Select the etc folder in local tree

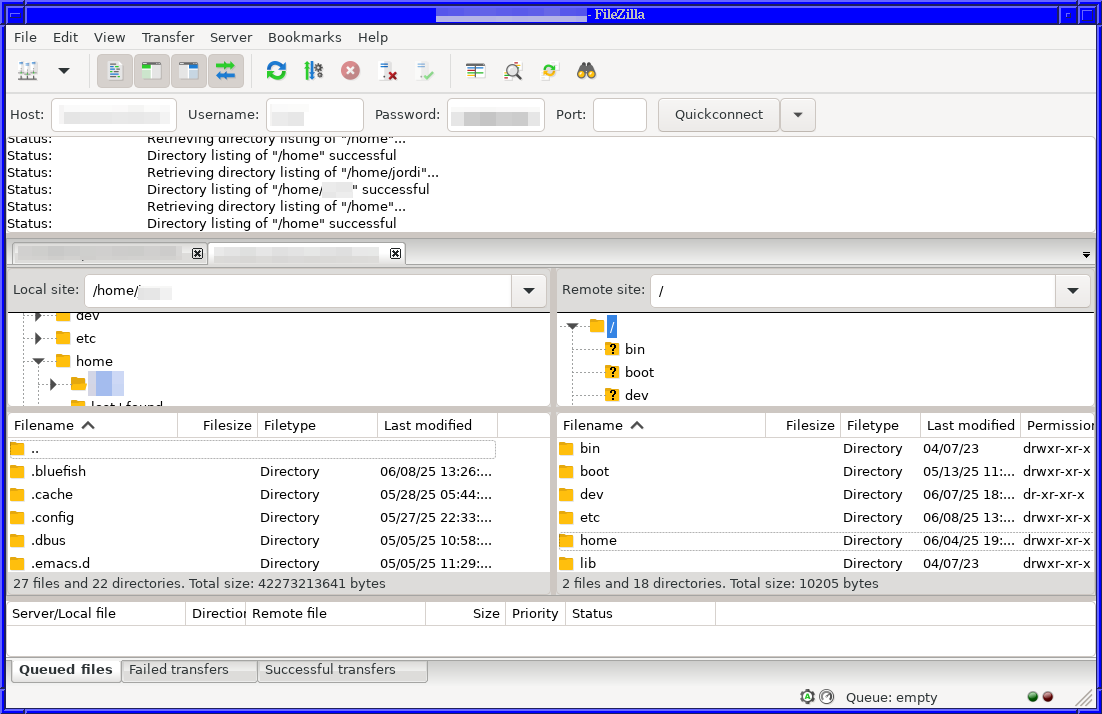pyautogui.click(x=86, y=339)
